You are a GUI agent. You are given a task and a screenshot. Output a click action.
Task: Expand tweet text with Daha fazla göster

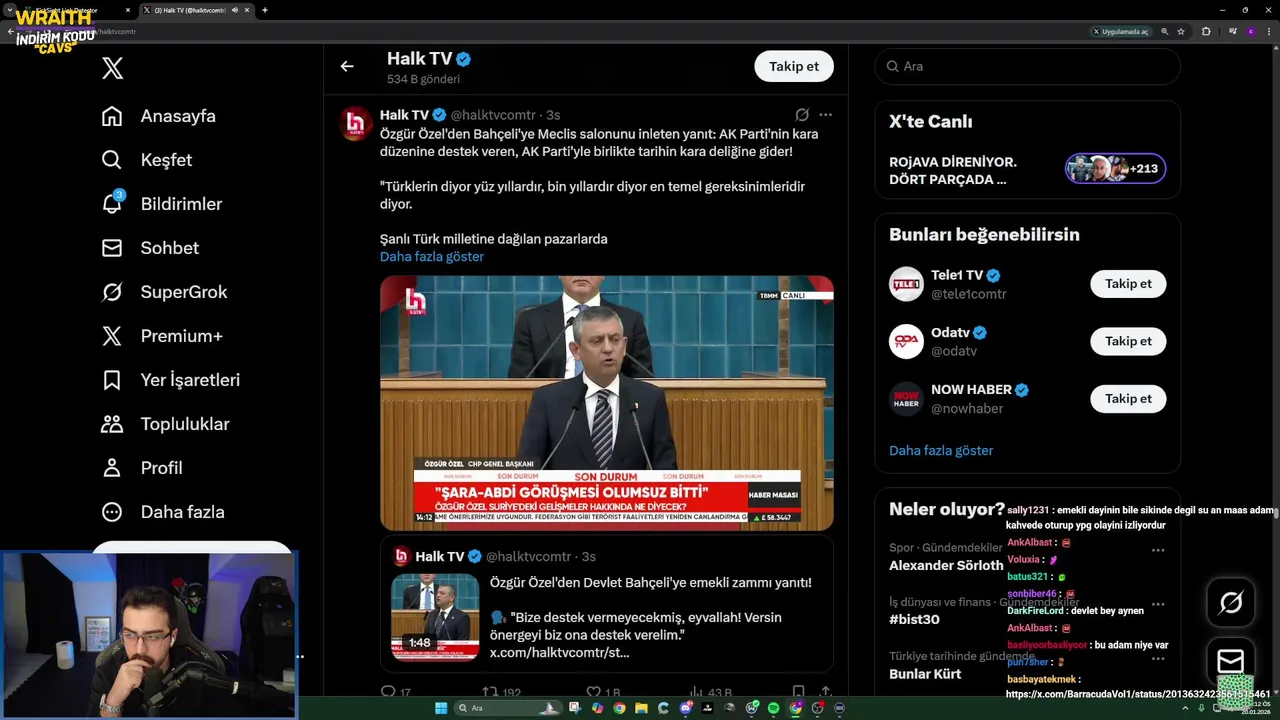tap(432, 257)
